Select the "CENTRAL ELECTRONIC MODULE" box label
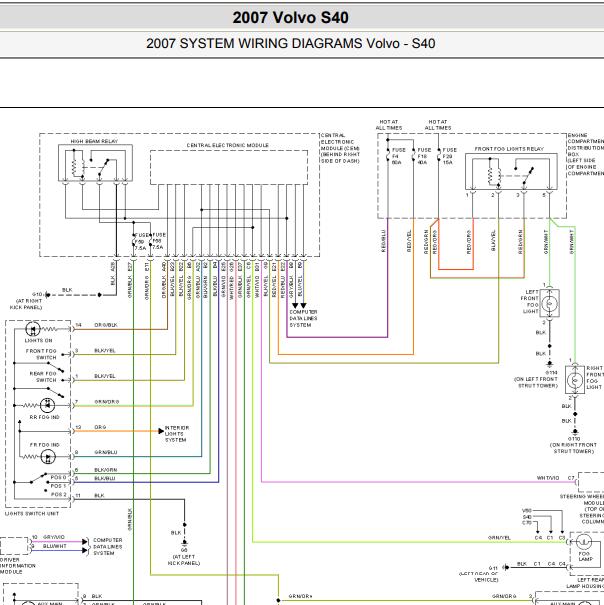 pyautogui.click(x=228, y=145)
